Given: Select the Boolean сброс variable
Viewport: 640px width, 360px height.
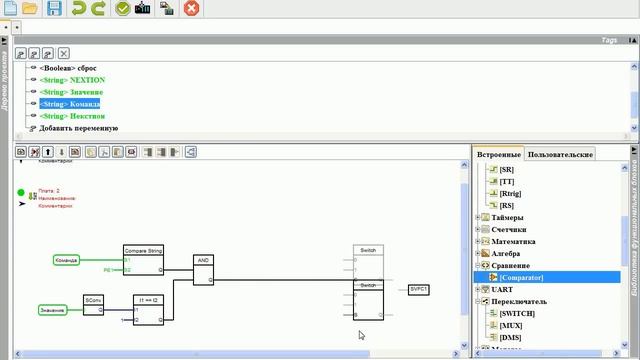Looking at the screenshot, I should coord(68,68).
